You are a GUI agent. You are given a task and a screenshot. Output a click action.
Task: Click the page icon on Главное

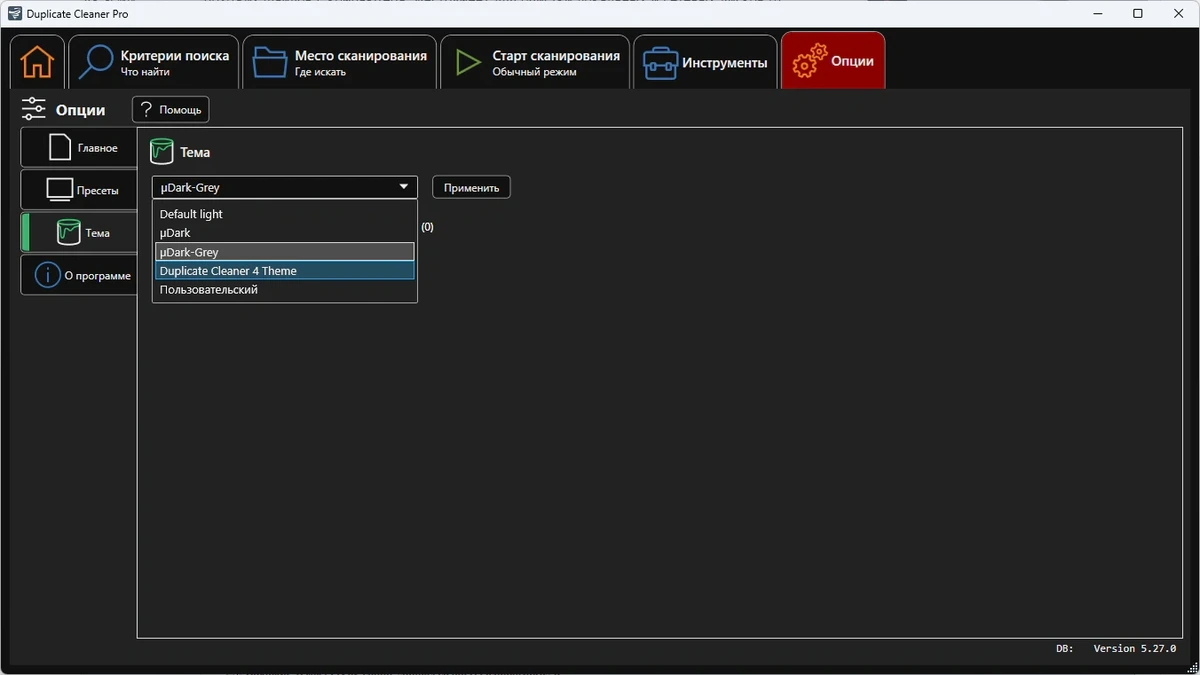(61, 148)
